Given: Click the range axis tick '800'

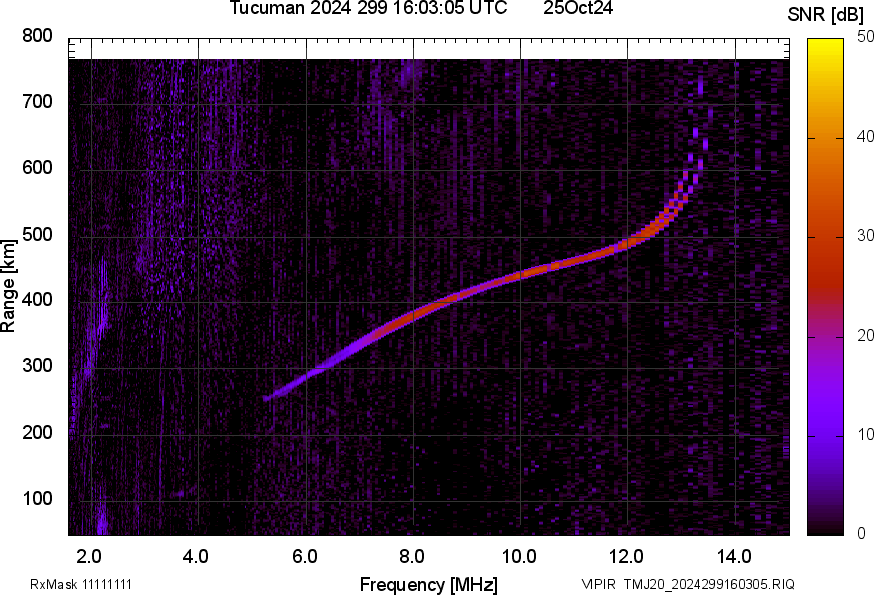Looking at the screenshot, I should [x=37, y=36].
